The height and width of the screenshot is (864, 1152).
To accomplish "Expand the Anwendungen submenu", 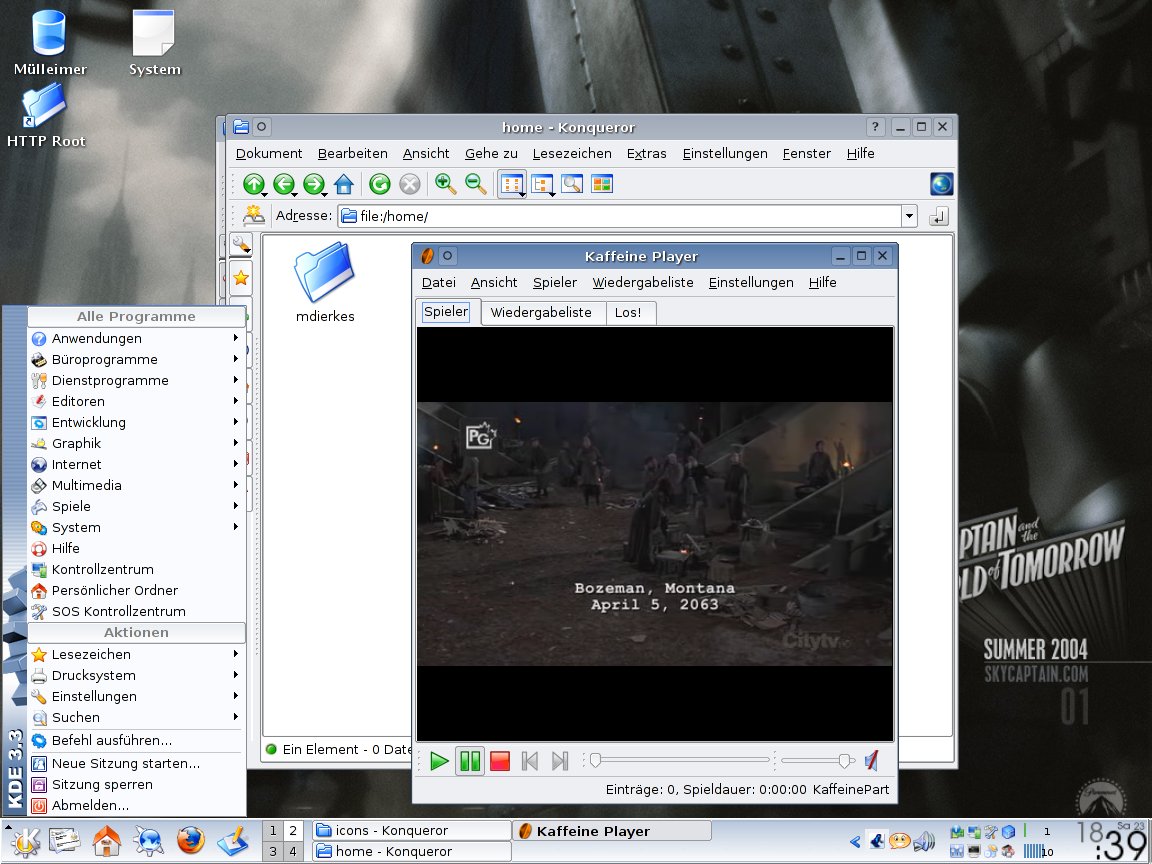I will 136,338.
